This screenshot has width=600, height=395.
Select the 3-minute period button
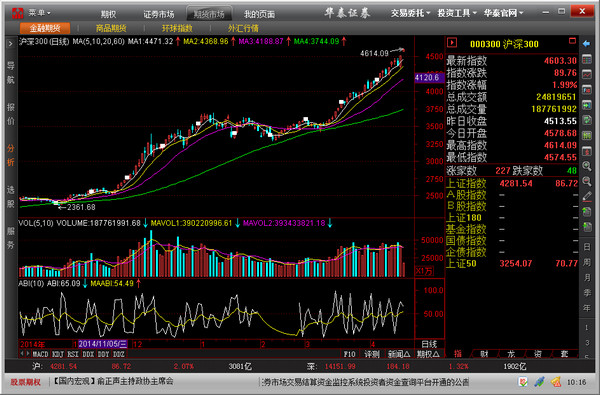(587, 342)
